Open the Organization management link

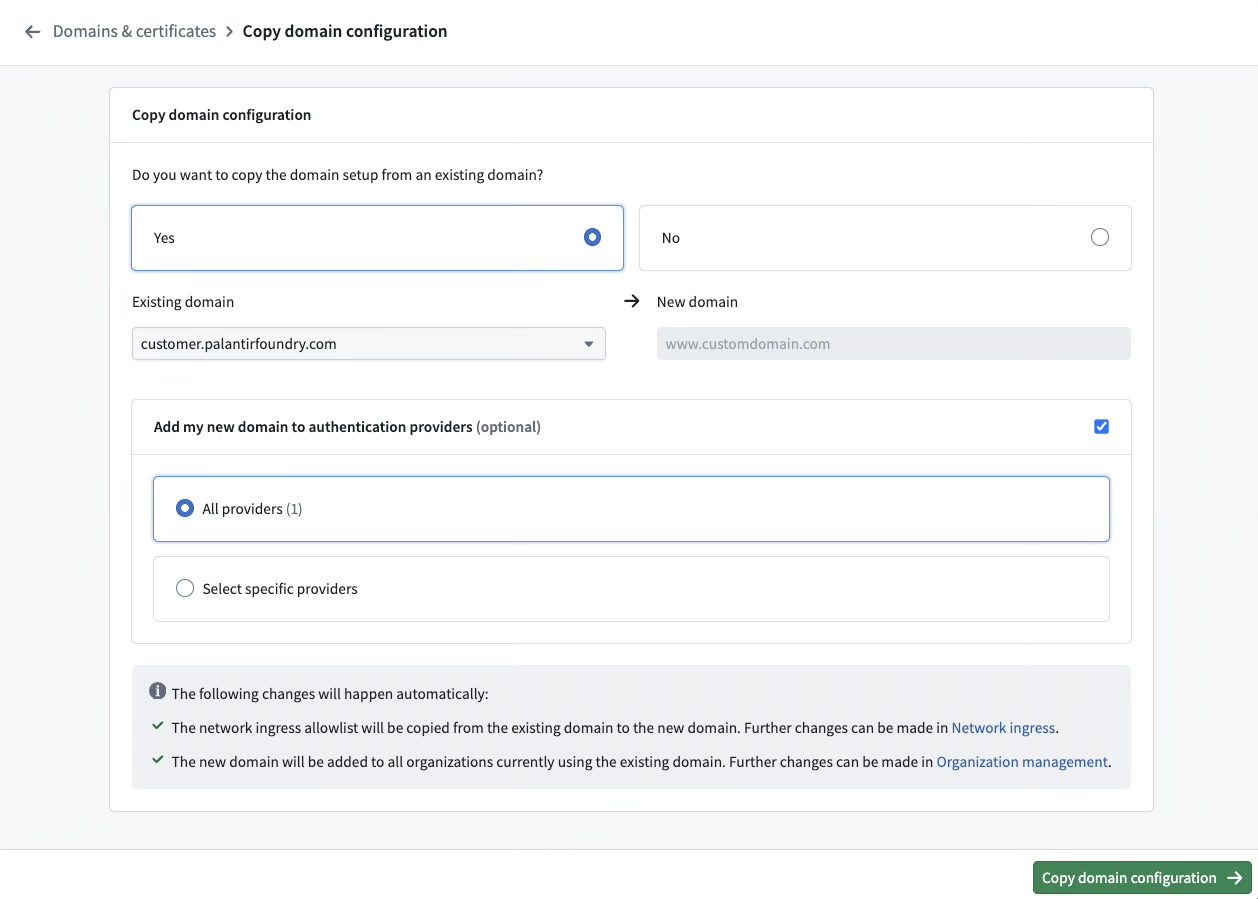coord(1021,761)
